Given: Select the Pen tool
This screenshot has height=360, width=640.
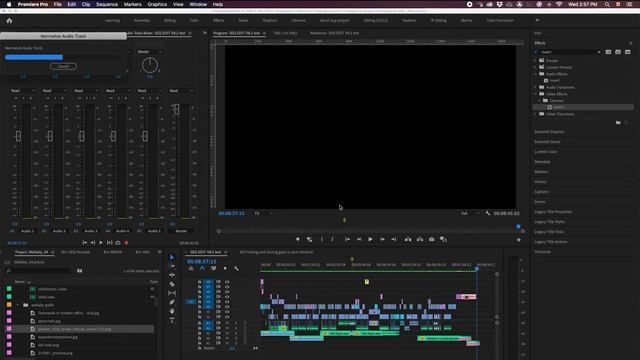Looking at the screenshot, I should (x=172, y=302).
